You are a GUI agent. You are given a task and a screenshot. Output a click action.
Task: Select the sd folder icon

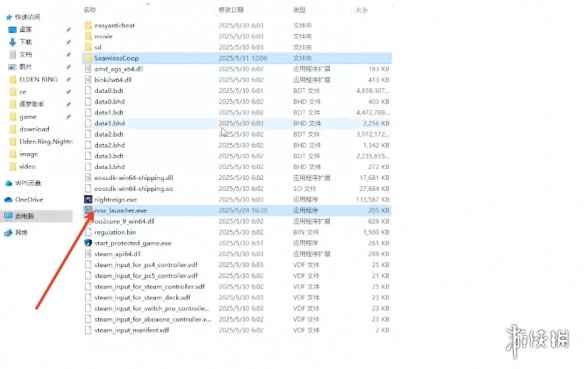[x=88, y=47]
